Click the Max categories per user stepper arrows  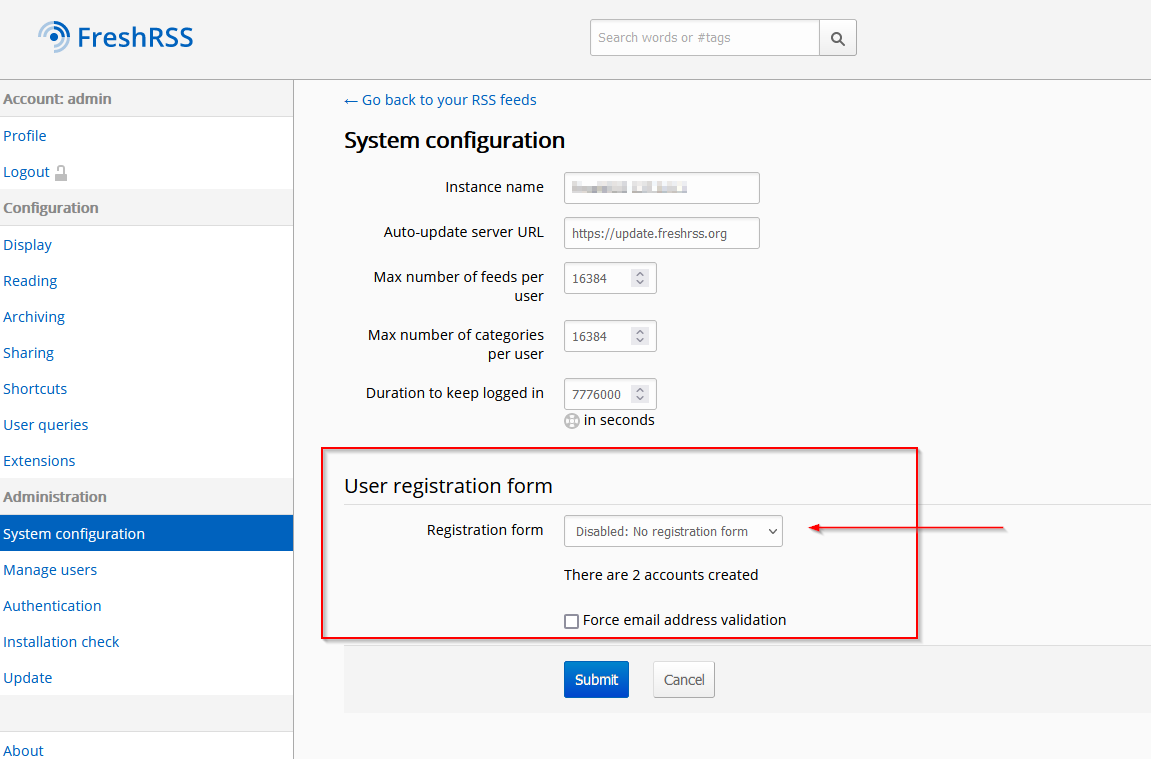640,337
